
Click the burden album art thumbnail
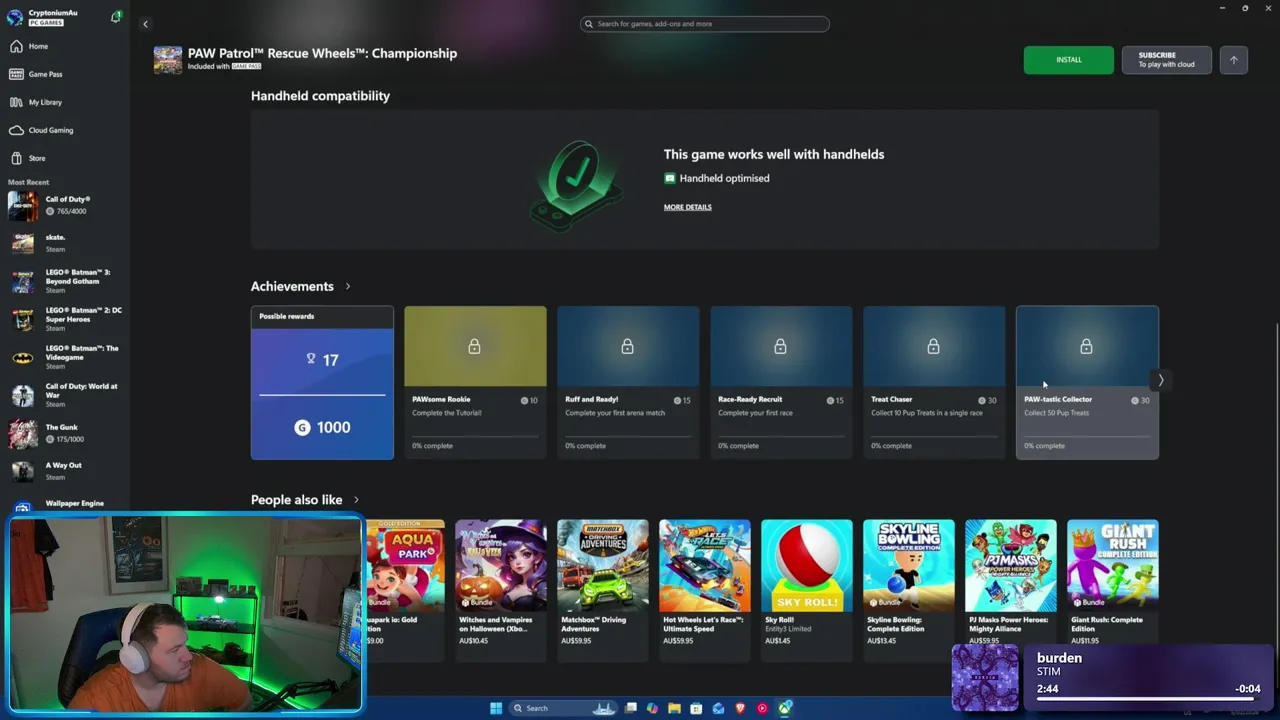[985, 677]
